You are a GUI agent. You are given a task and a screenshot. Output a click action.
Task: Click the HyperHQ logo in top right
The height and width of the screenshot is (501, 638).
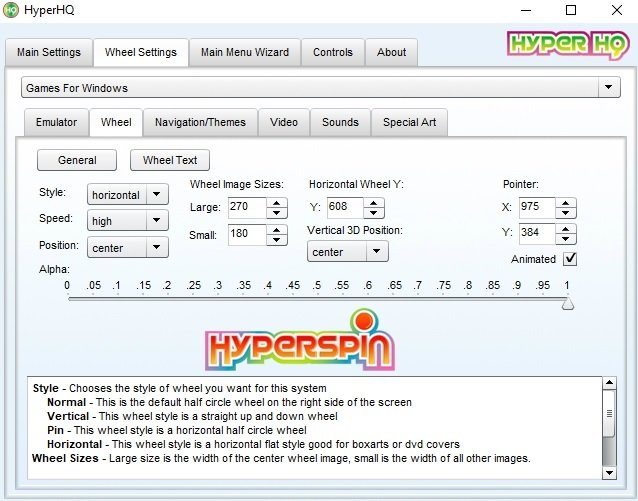[x=567, y=43]
